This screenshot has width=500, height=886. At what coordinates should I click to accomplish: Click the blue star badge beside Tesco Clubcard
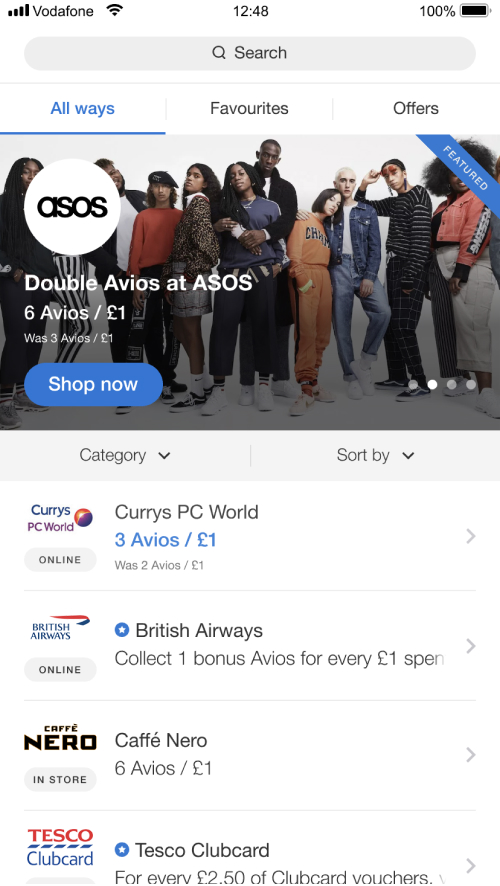click(121, 850)
